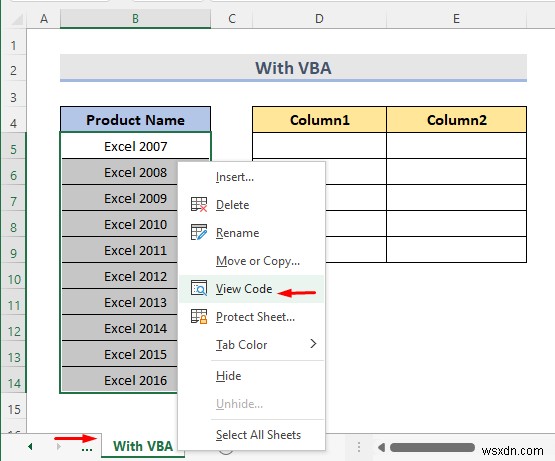Screen dimensions: 555x461
Task: Select column A header
Action: point(44,19)
